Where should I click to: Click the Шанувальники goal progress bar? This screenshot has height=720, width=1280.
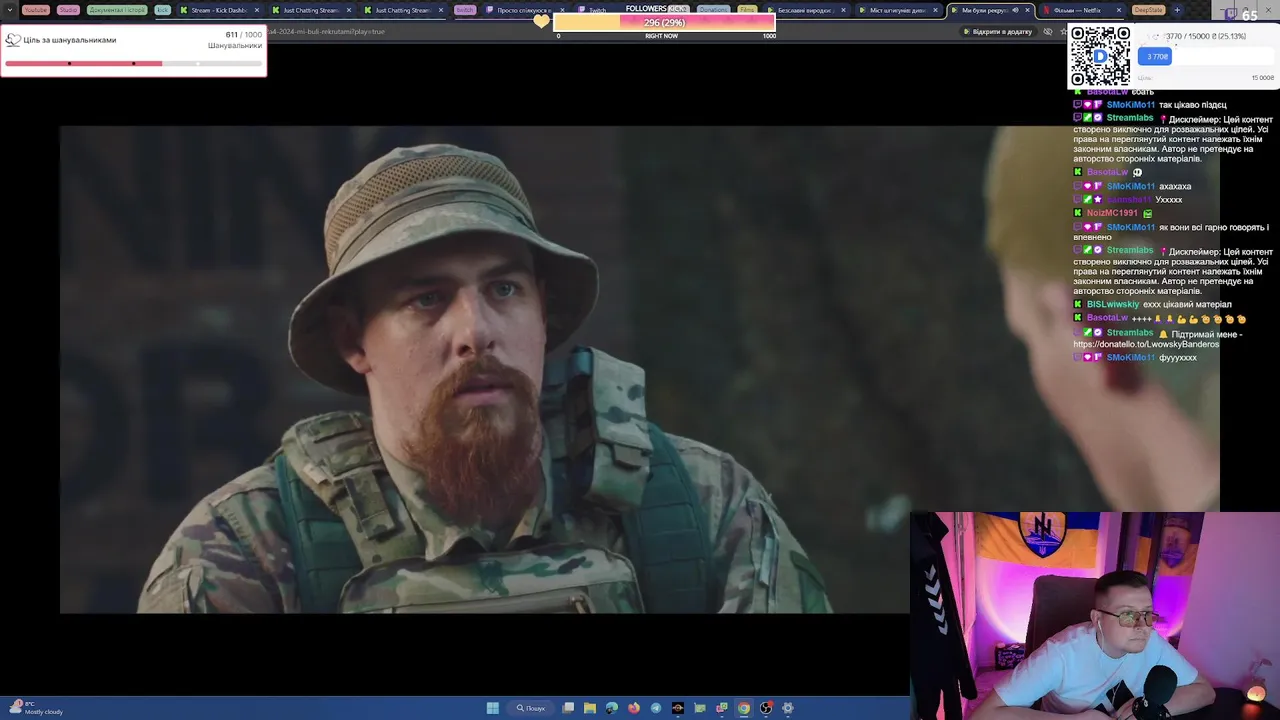(x=134, y=63)
